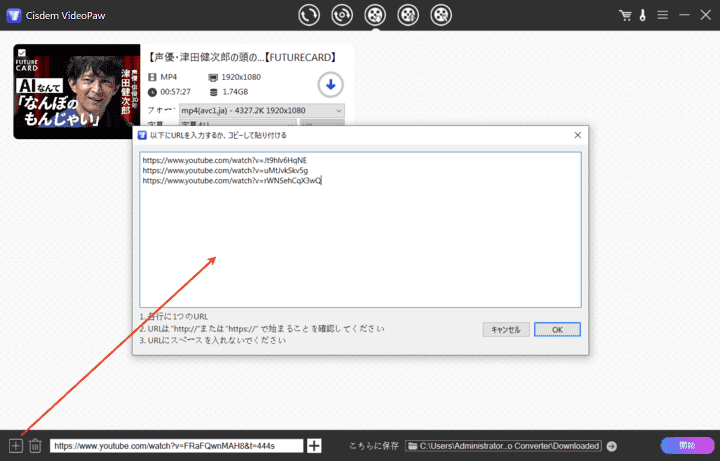
Task: Click the shopping cart purchase icon
Action: click(x=625, y=15)
